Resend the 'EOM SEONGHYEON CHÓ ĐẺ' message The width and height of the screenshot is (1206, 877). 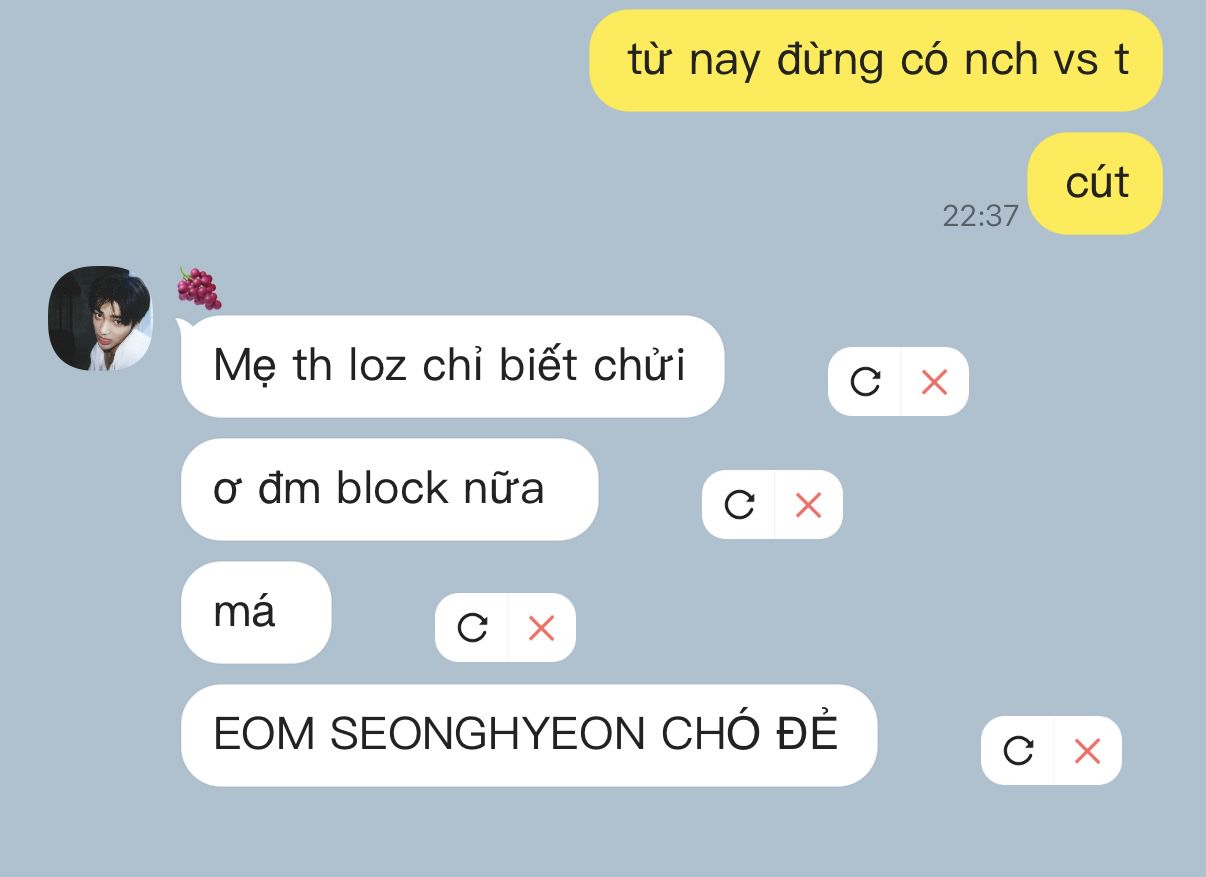click(x=1018, y=750)
